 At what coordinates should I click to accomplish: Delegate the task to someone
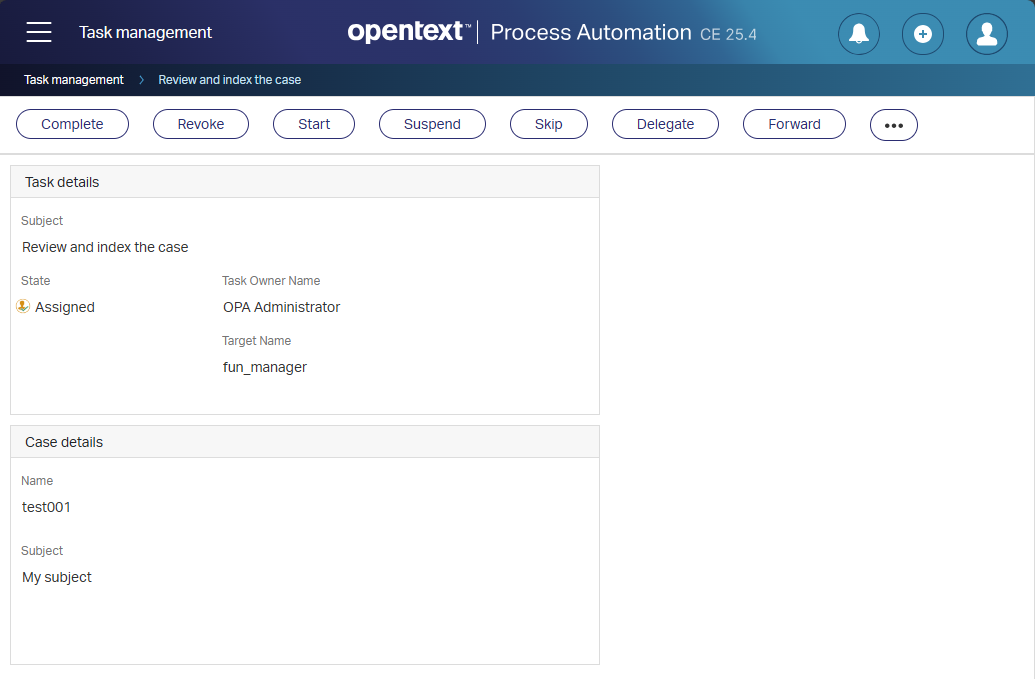pyautogui.click(x=665, y=124)
